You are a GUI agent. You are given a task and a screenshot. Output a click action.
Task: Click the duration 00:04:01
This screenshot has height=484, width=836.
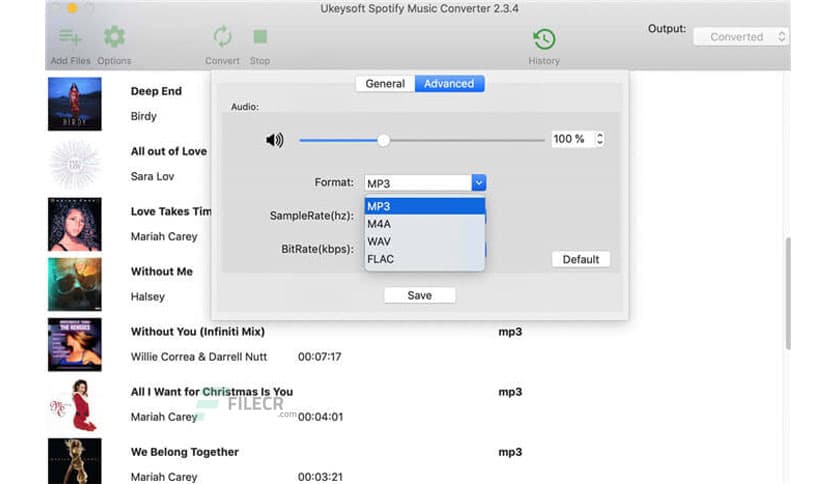click(x=320, y=417)
